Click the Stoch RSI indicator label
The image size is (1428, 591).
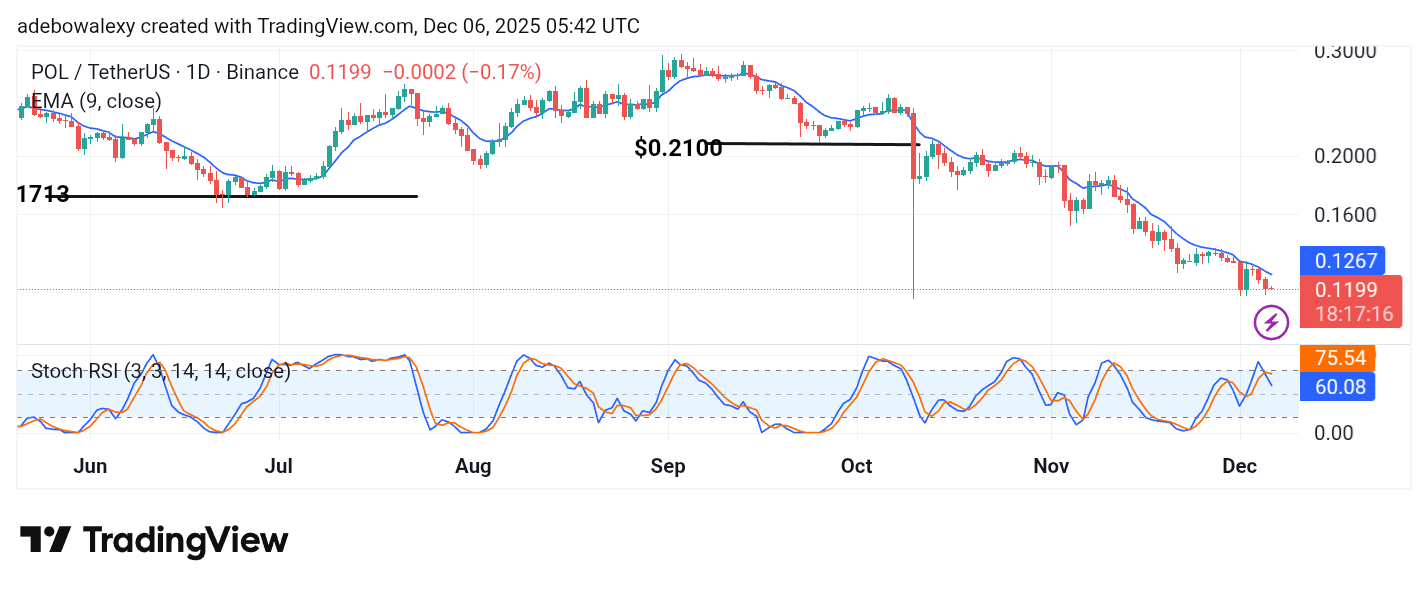click(160, 372)
